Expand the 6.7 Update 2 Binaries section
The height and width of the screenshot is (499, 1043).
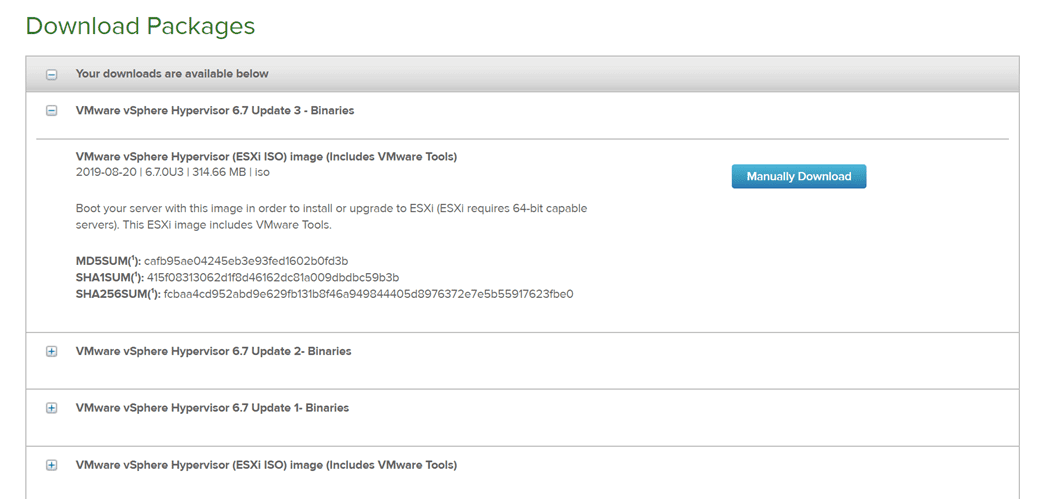[x=51, y=351]
